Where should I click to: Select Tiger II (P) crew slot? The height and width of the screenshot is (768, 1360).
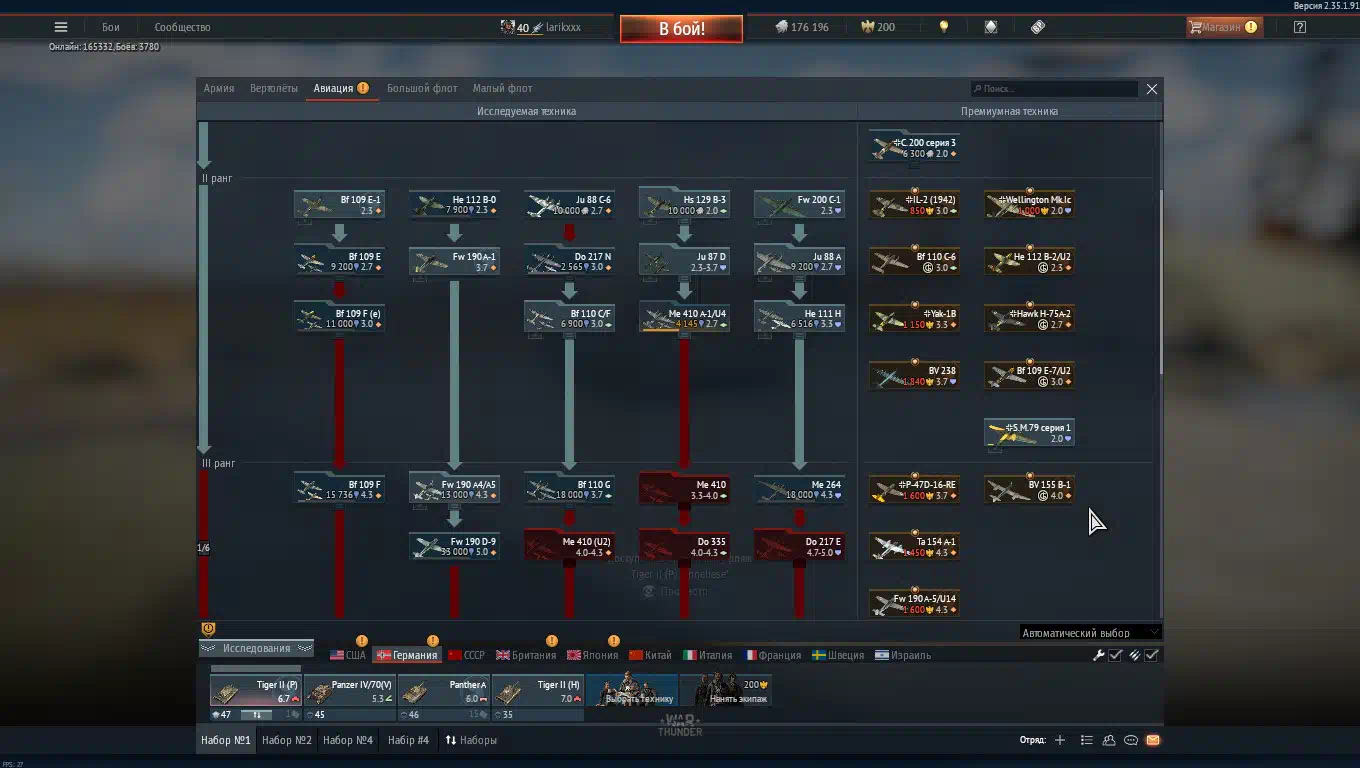[x=255, y=691]
